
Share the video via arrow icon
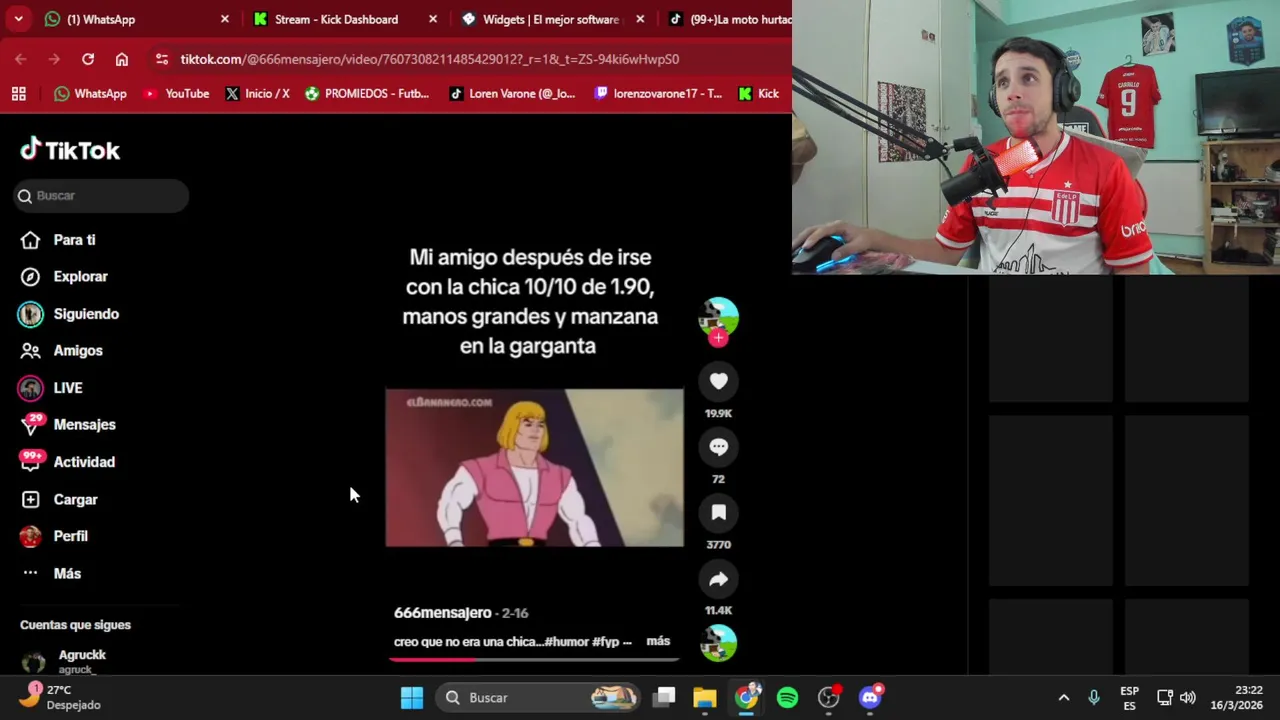click(x=718, y=579)
